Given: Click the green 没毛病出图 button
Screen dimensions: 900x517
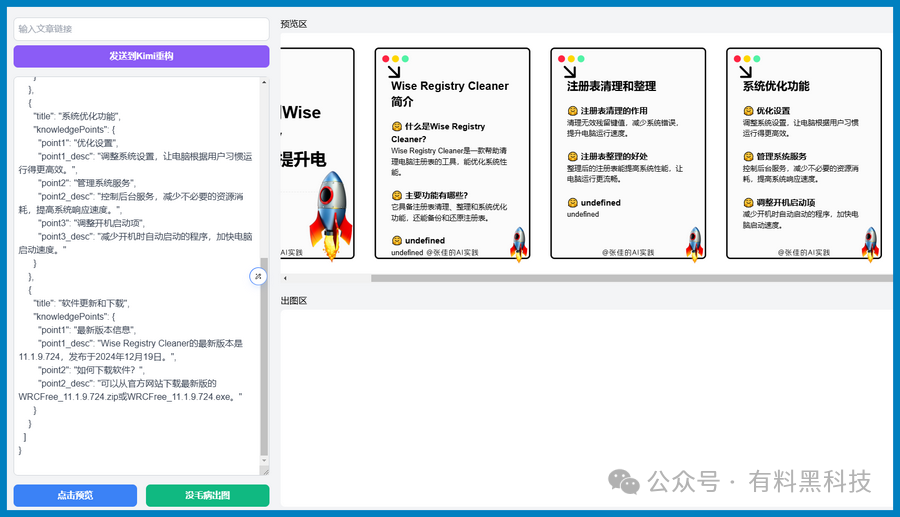Looking at the screenshot, I should 207,495.
